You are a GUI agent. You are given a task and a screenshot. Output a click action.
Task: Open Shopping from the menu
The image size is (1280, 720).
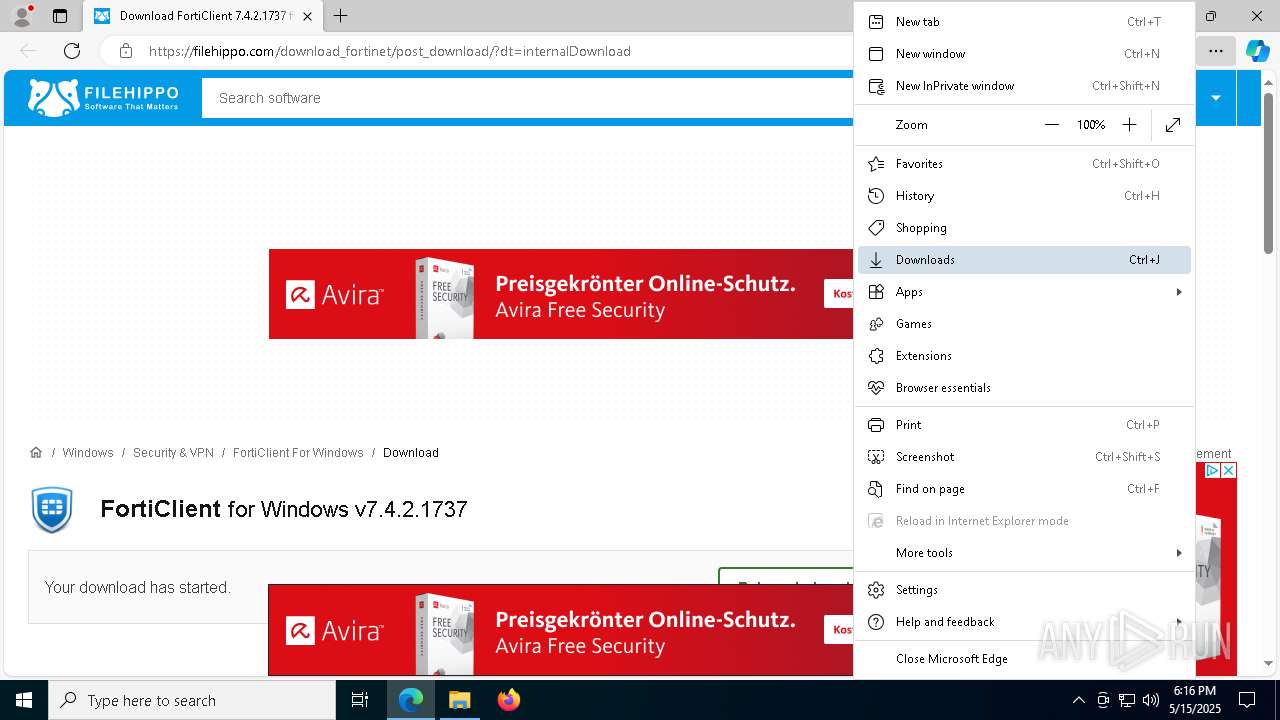point(1024,228)
